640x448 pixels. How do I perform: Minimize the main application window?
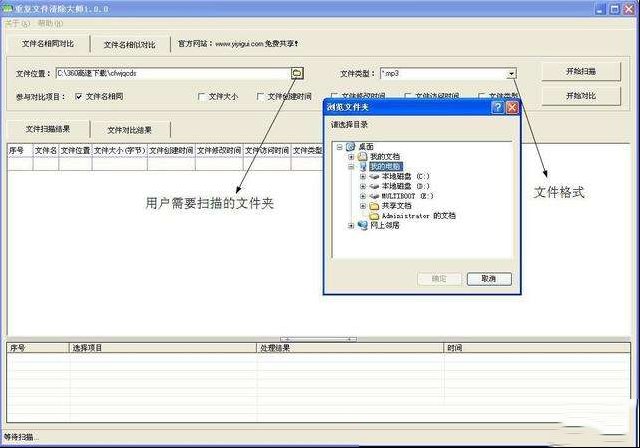[600, 9]
